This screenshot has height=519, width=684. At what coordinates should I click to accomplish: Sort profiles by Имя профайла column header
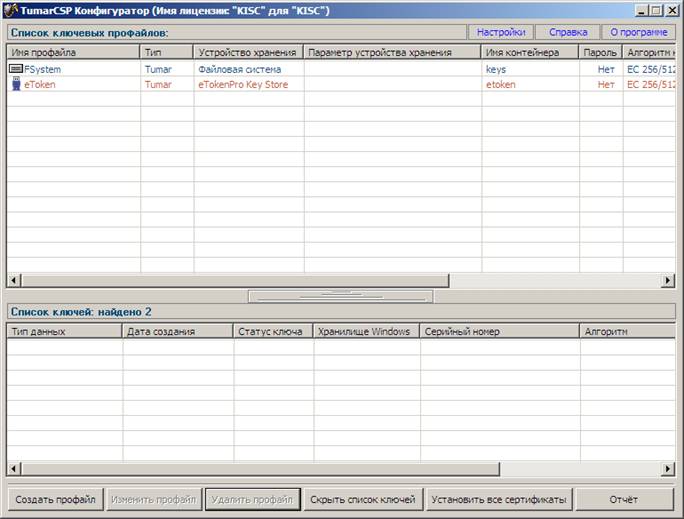coord(73,52)
